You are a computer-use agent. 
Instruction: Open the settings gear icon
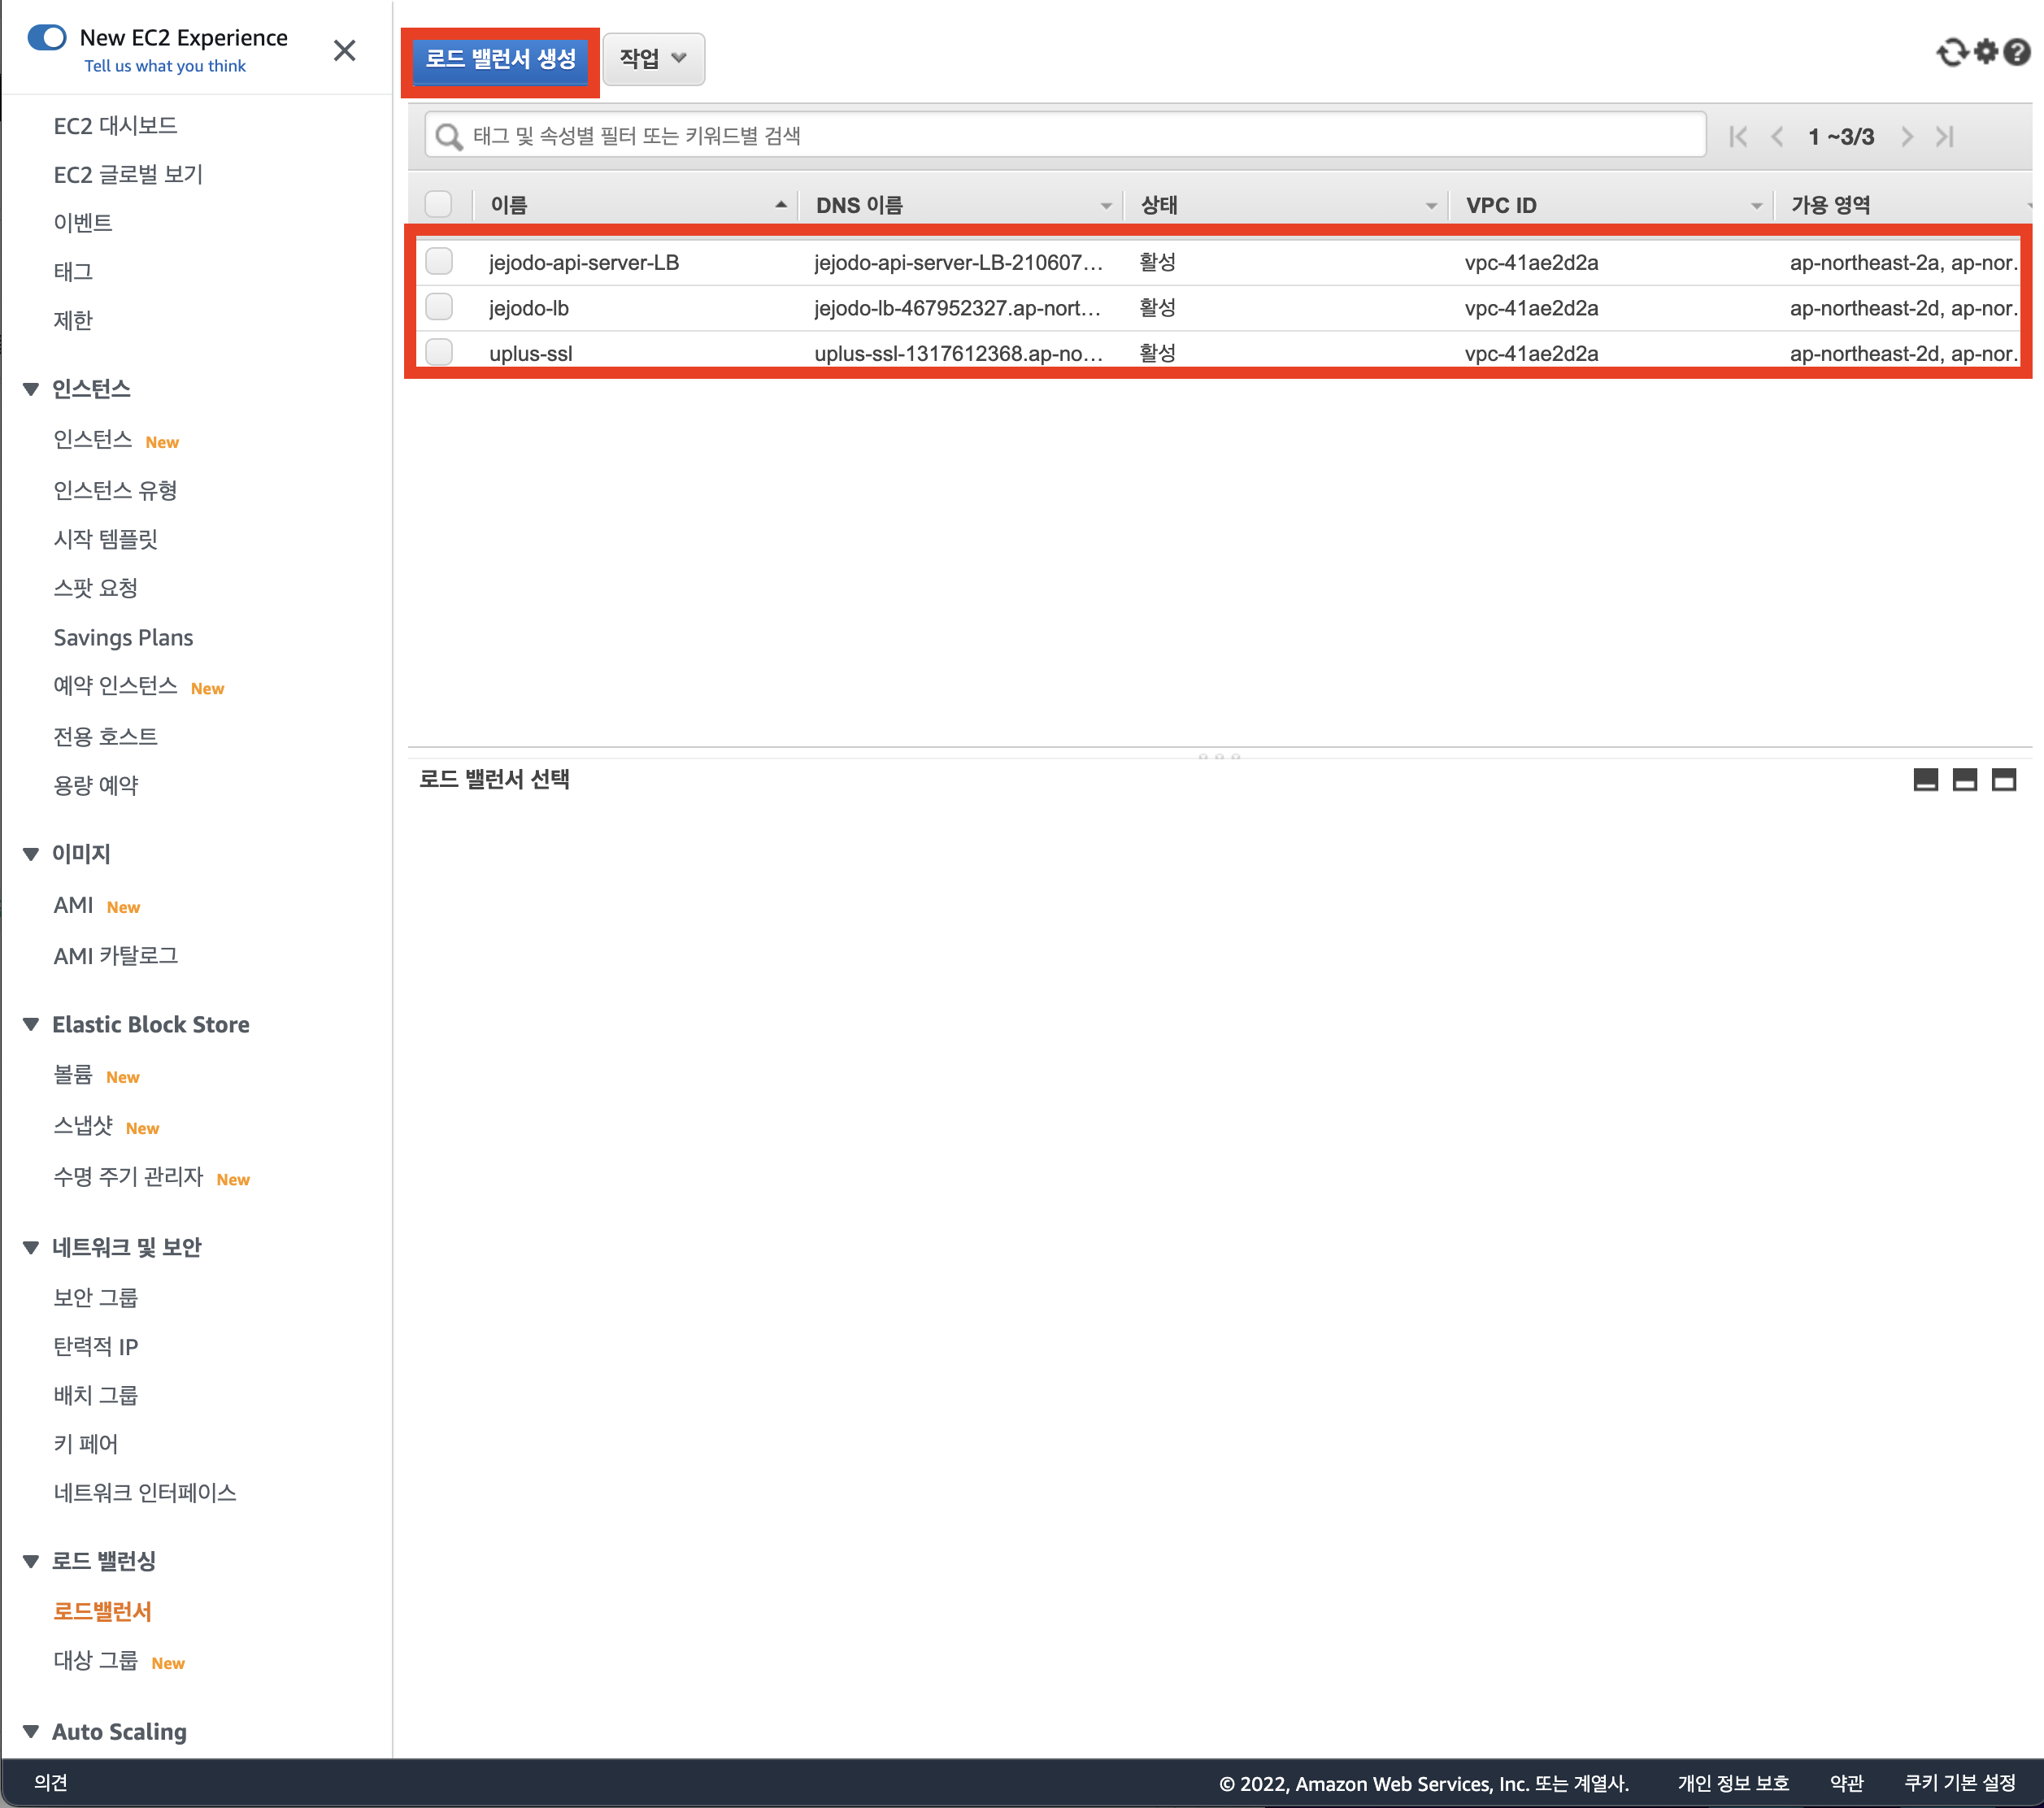tap(1986, 52)
